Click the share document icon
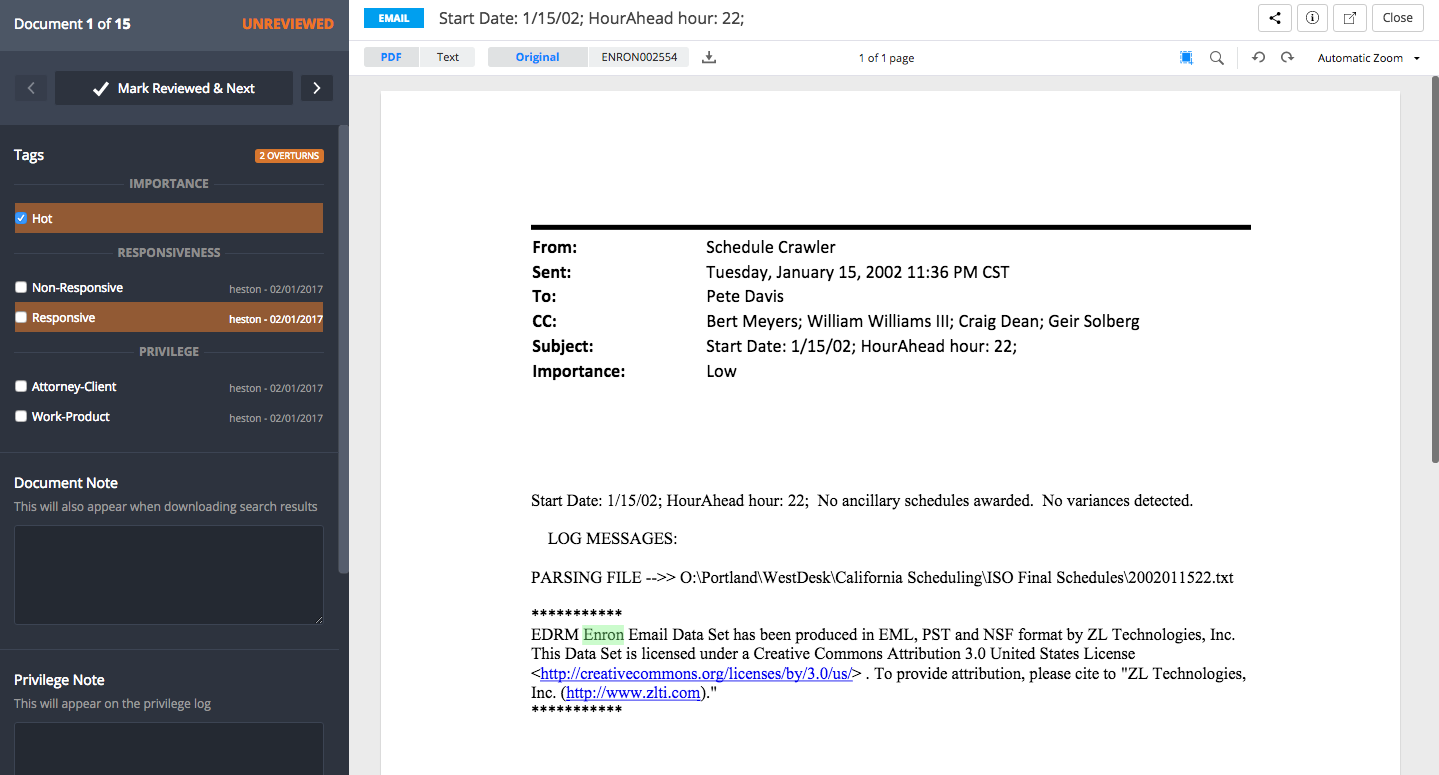The height and width of the screenshot is (775, 1439). (x=1274, y=18)
